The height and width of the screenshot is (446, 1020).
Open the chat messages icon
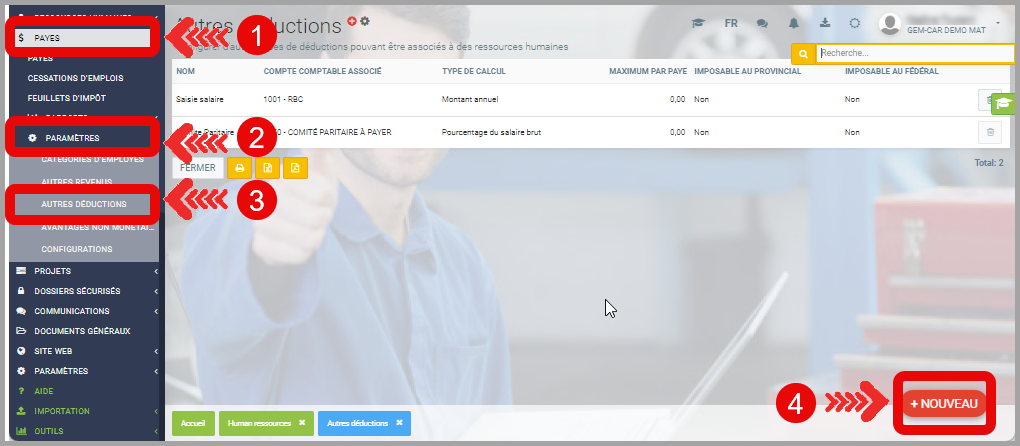[762, 23]
